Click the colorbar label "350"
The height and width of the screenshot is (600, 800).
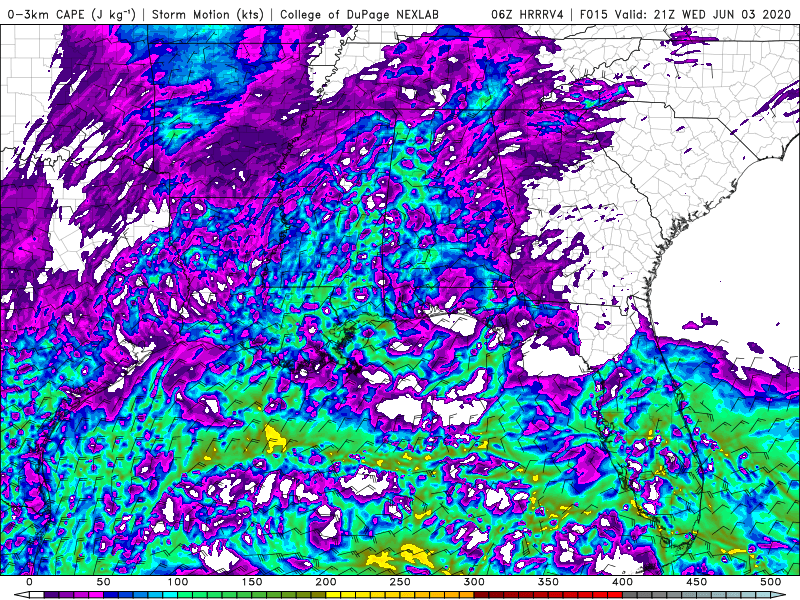(x=548, y=582)
